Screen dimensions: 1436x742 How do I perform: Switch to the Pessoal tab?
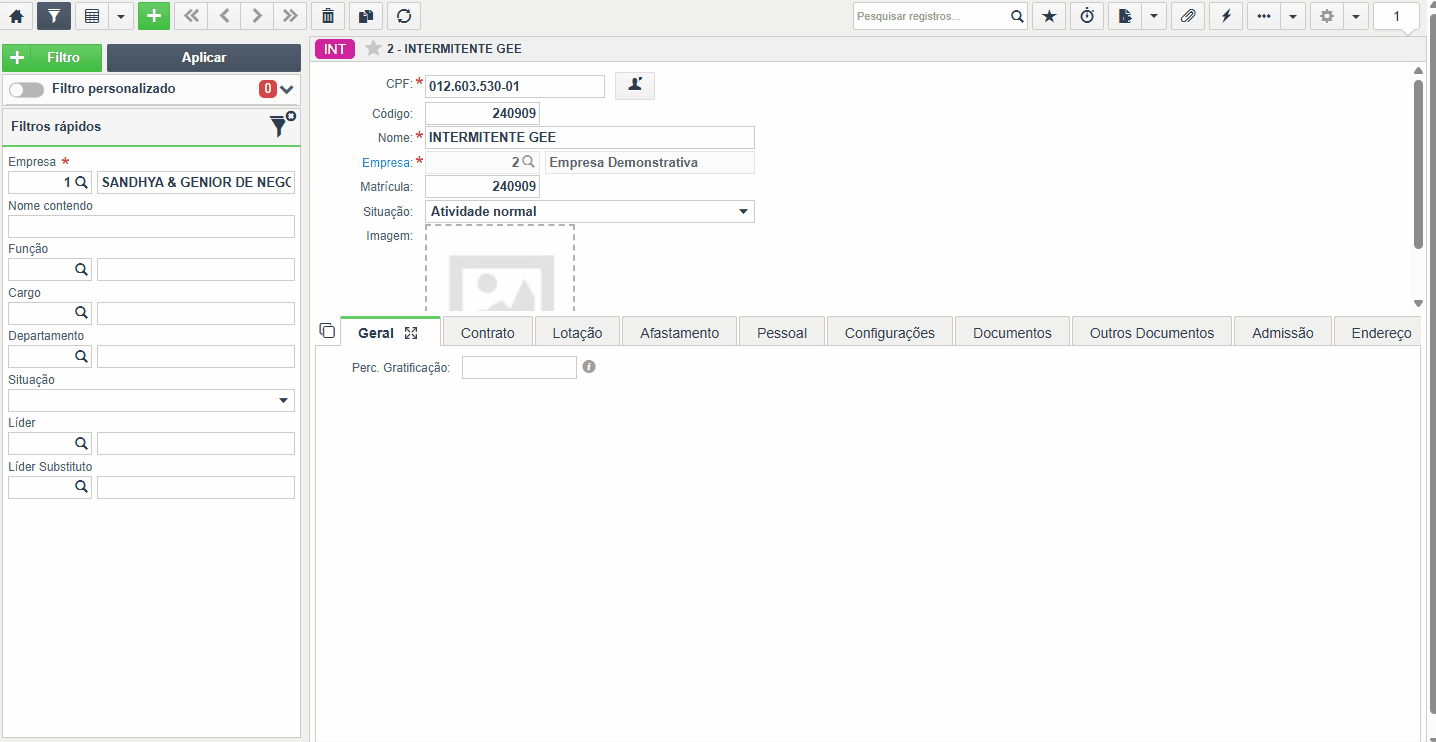click(x=782, y=333)
